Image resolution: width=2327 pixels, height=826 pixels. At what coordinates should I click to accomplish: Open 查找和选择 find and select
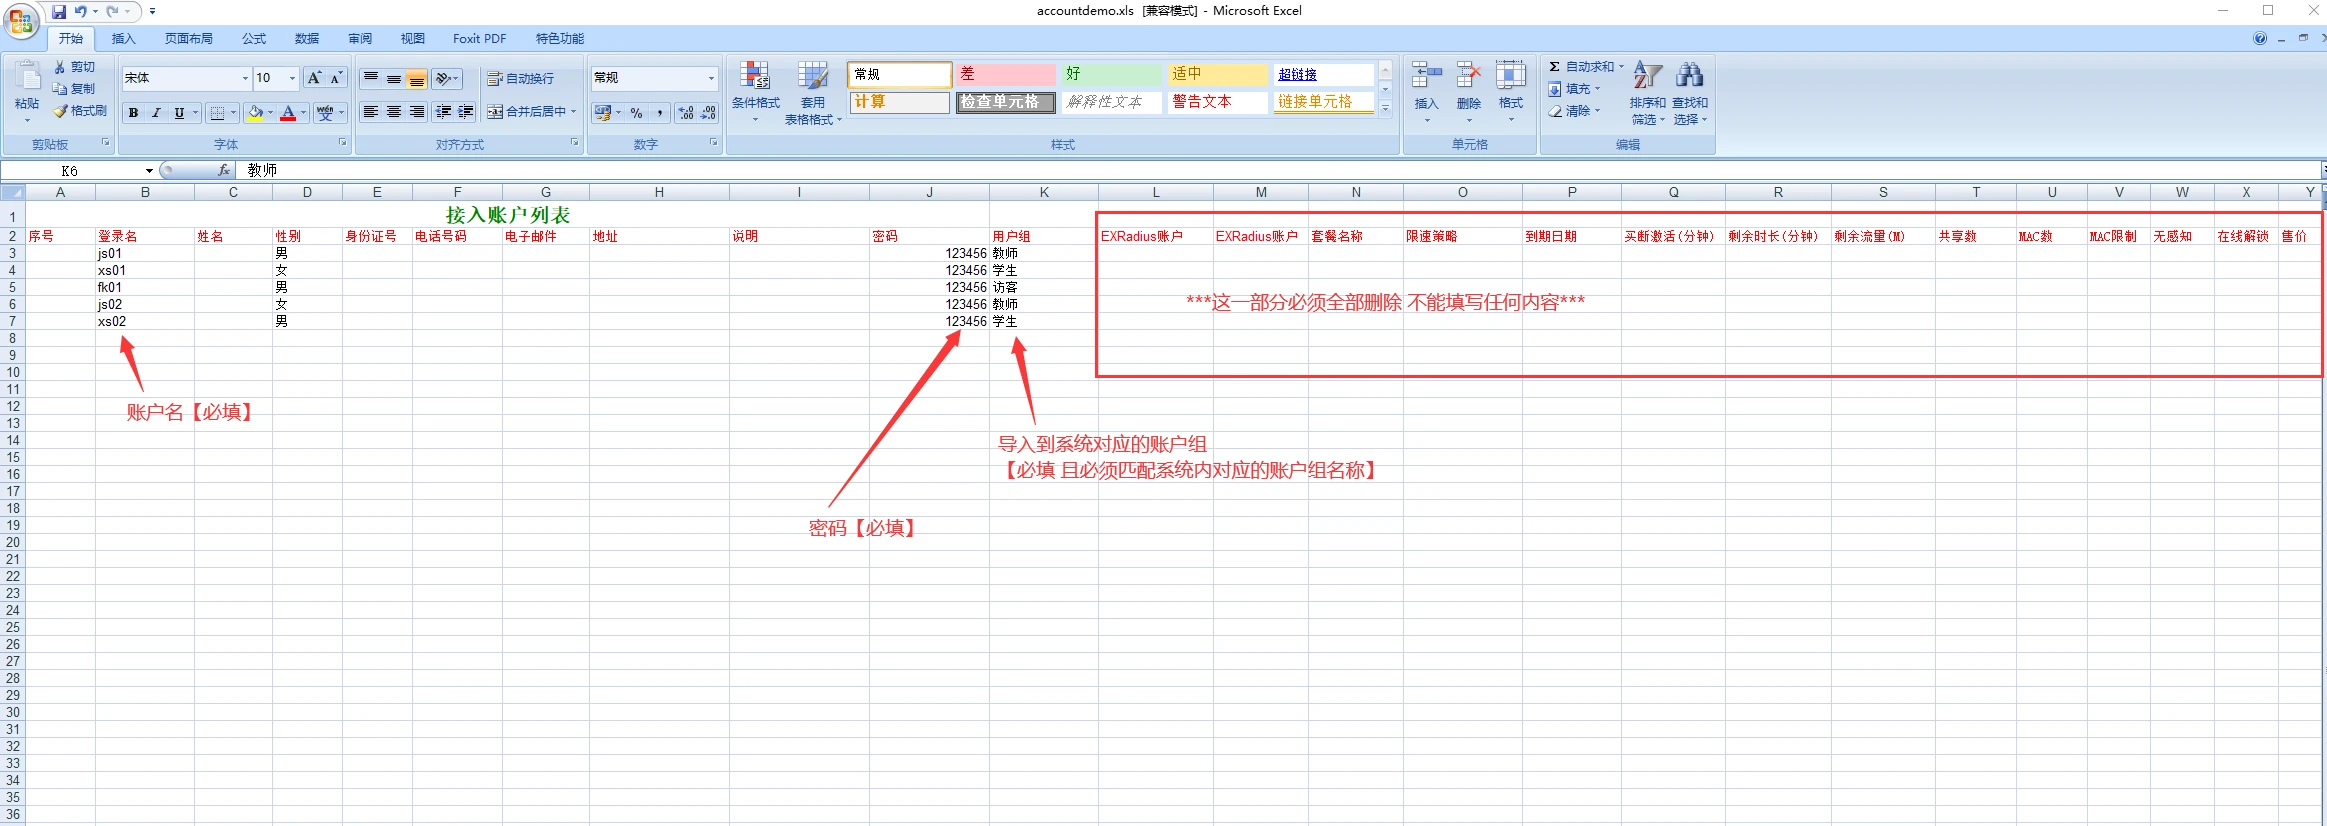click(1690, 92)
